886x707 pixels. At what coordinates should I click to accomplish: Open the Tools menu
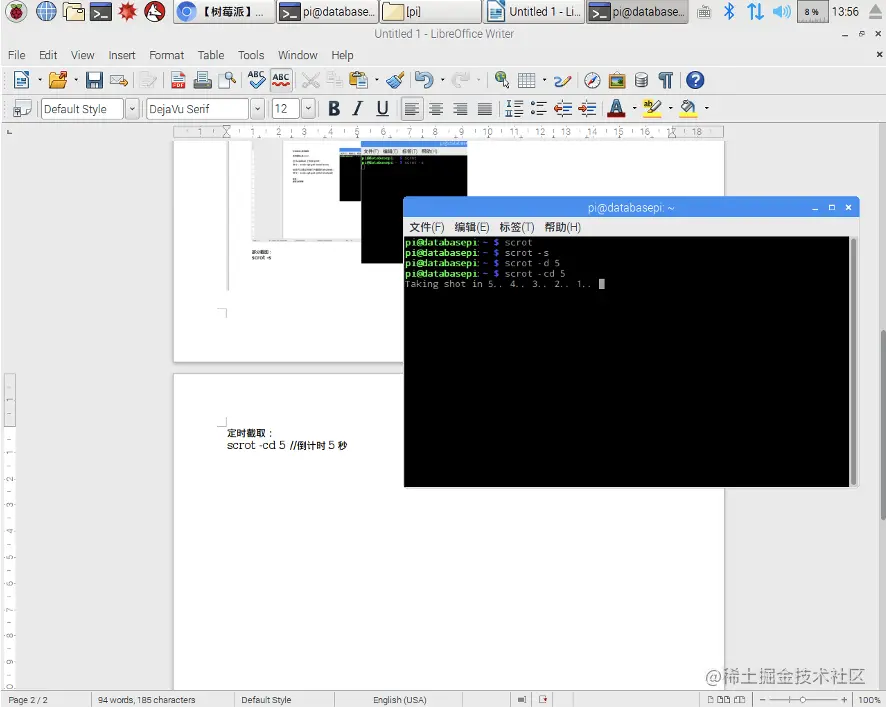[251, 55]
